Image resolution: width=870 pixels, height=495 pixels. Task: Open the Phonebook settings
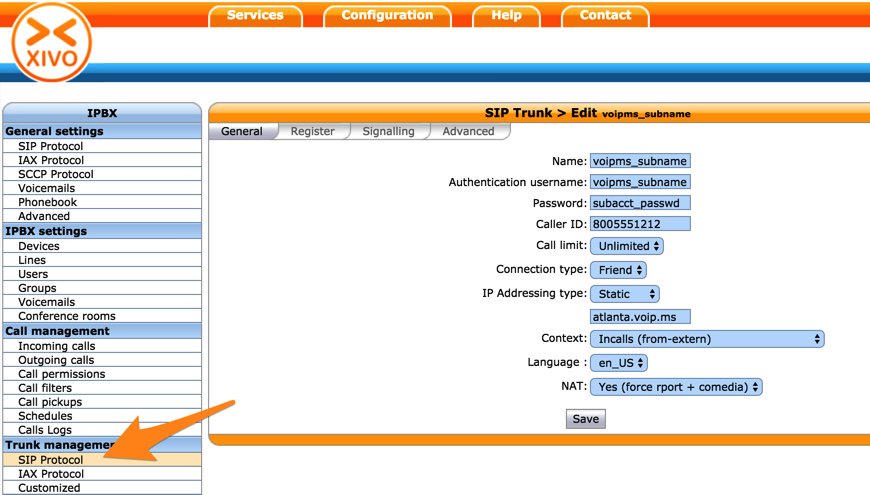tap(102, 202)
